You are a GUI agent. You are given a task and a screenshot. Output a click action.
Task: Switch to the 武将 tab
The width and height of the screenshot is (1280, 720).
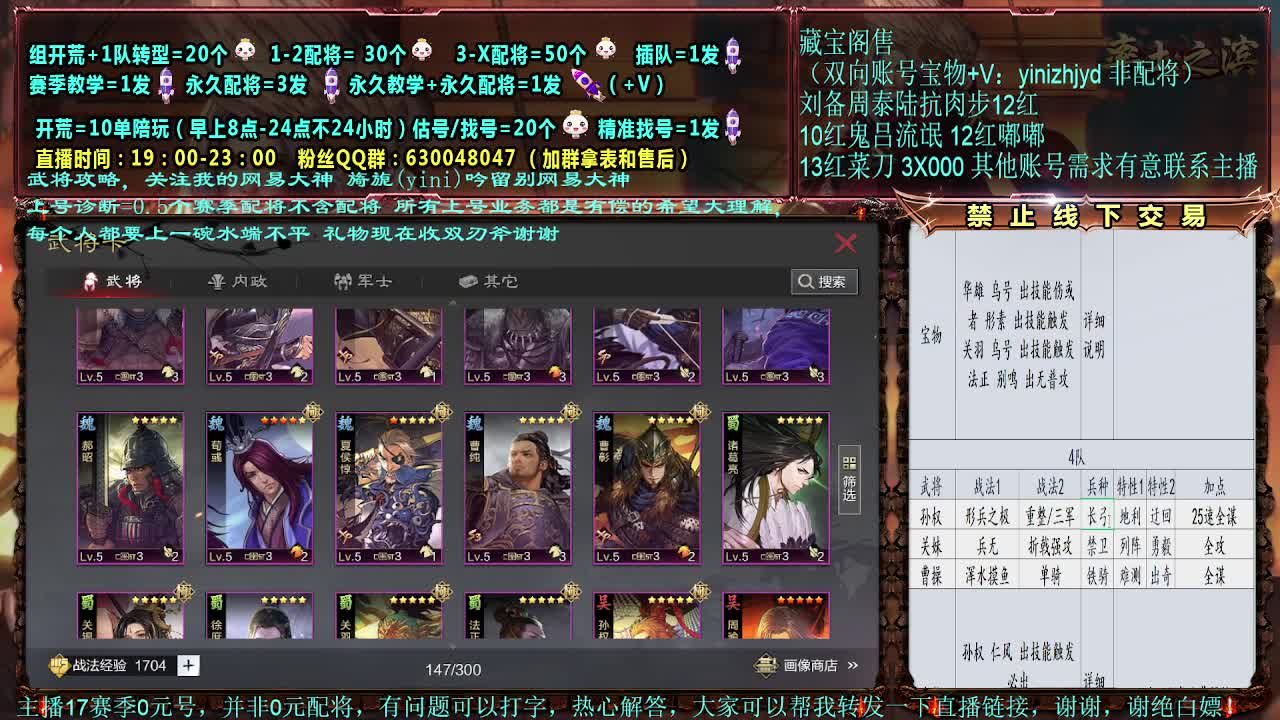pyautogui.click(x=113, y=281)
